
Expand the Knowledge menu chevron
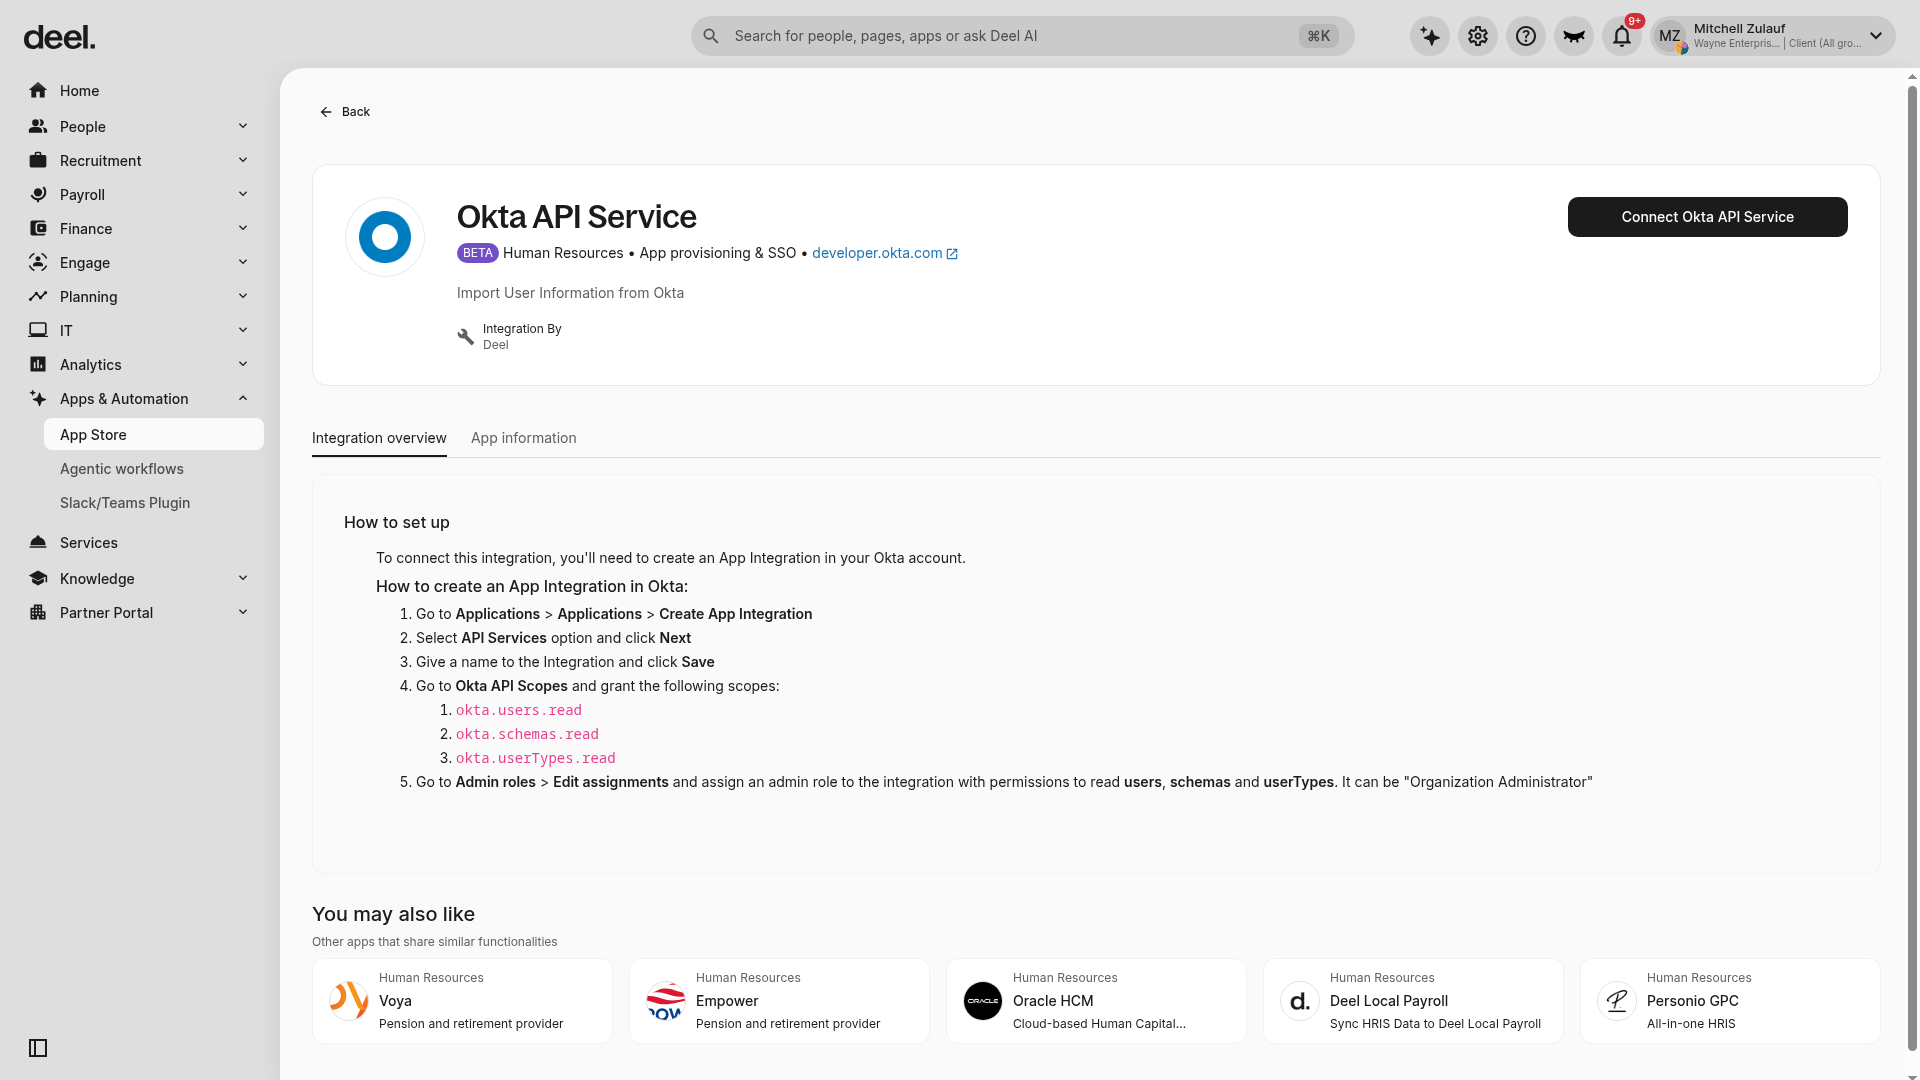pyautogui.click(x=243, y=579)
